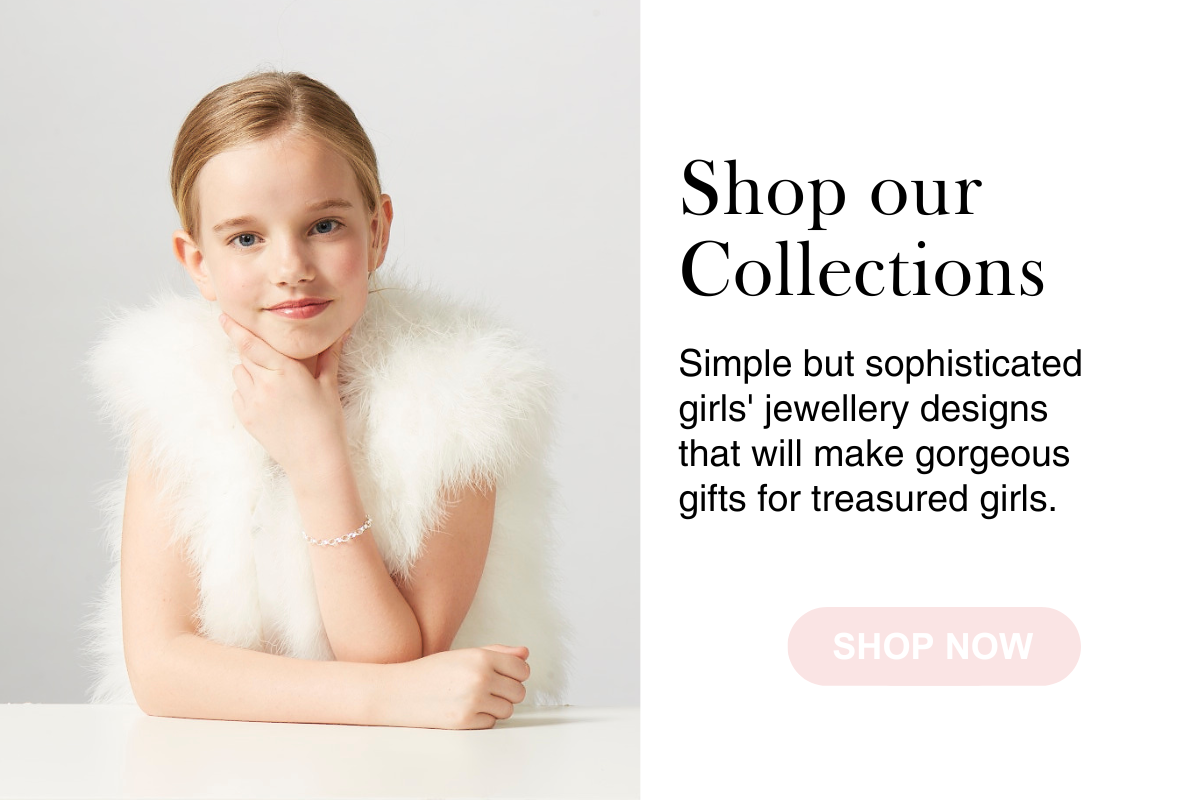Image resolution: width=1200 pixels, height=800 pixels.
Task: Click the 'that will make gorgeous' line
Action: 874,453
